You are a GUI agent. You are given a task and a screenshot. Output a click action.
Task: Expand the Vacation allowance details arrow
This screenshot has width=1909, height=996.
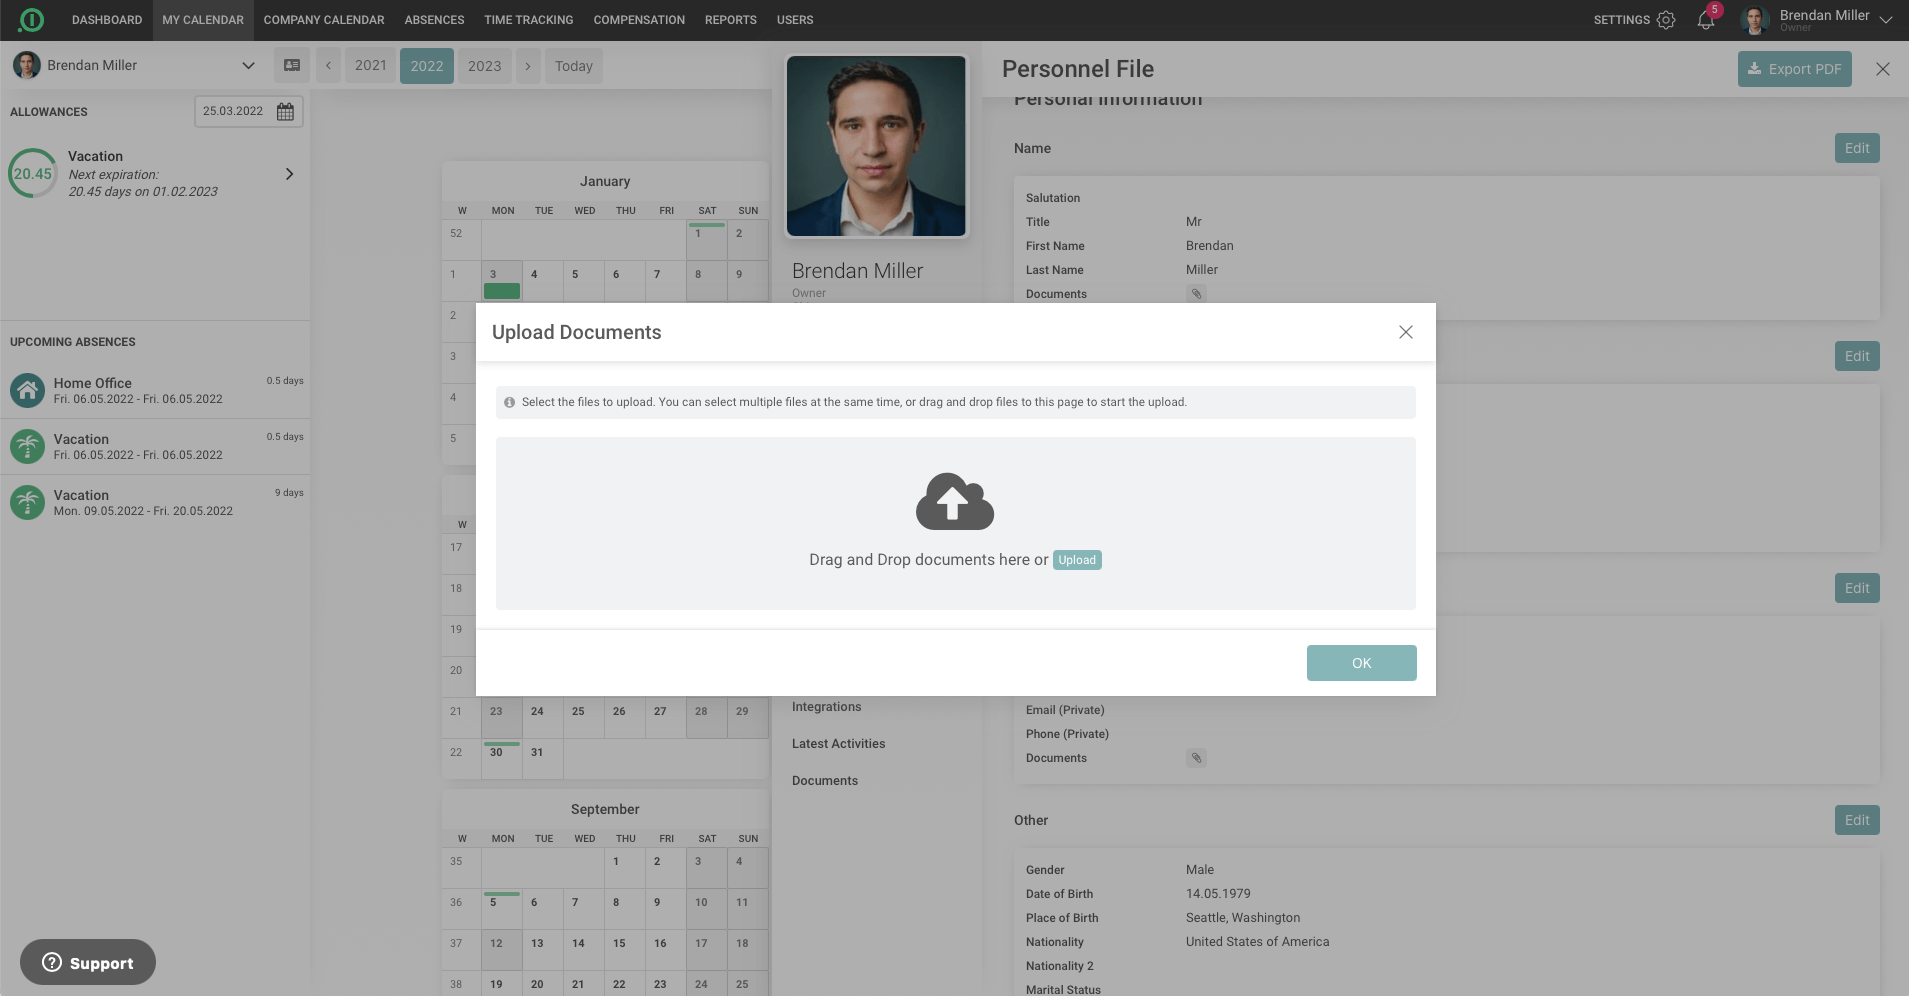pos(289,174)
